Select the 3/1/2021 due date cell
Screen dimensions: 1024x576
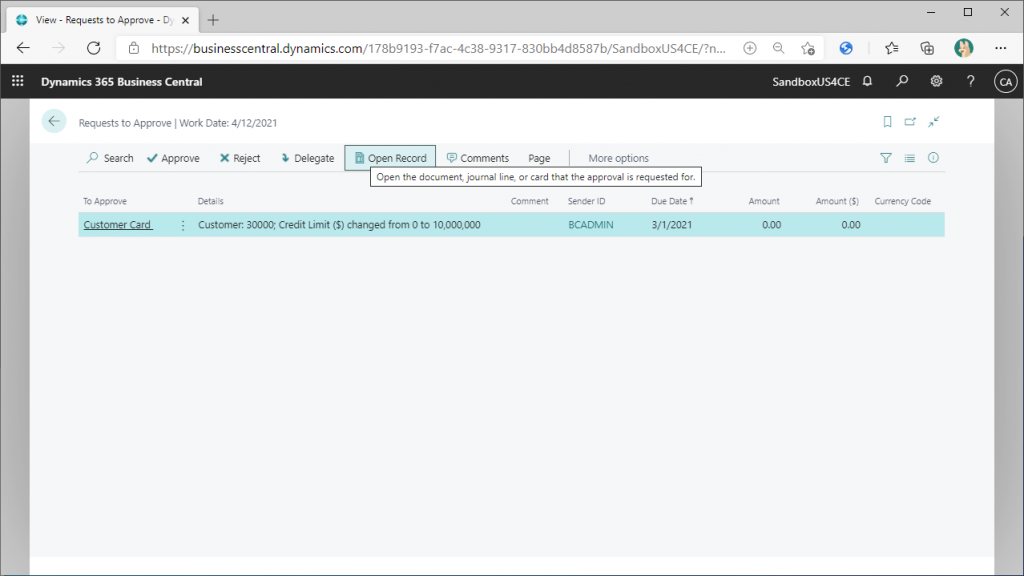click(x=671, y=225)
